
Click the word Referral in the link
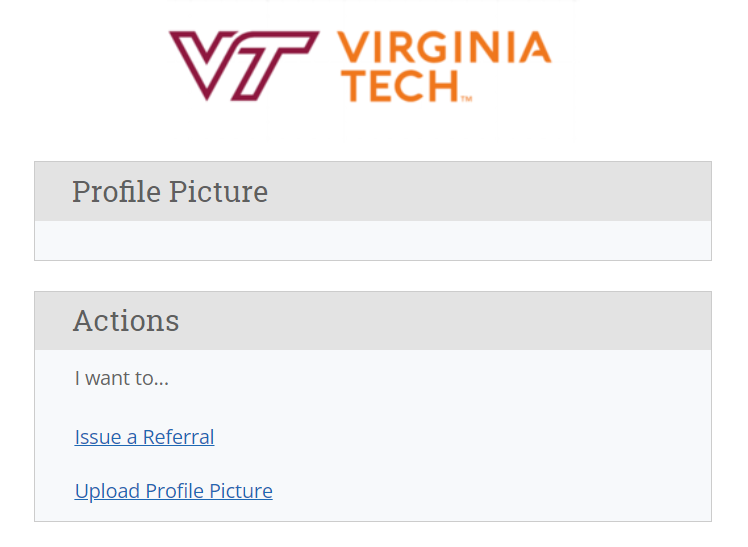pyautogui.click(x=178, y=437)
